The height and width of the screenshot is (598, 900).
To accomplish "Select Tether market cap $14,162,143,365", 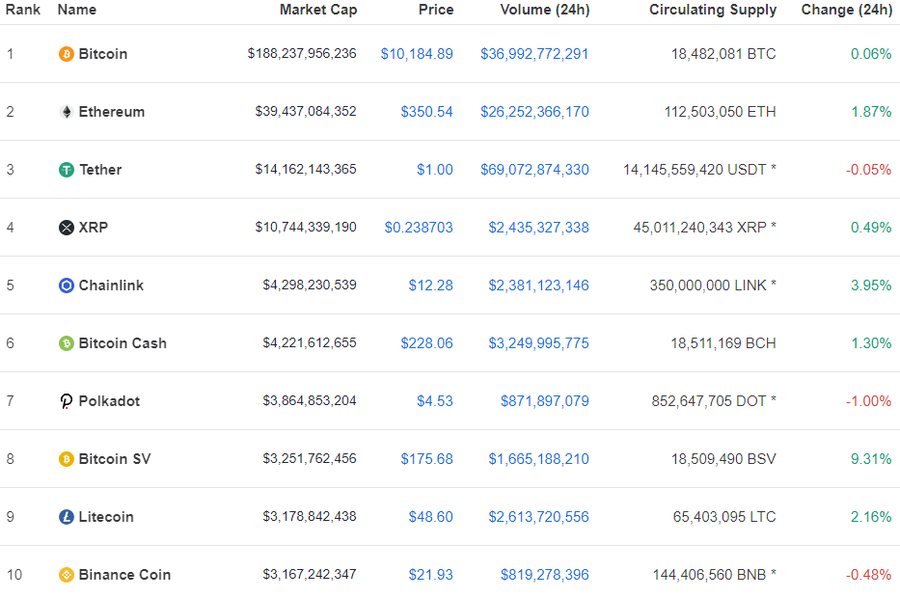I will [306, 169].
